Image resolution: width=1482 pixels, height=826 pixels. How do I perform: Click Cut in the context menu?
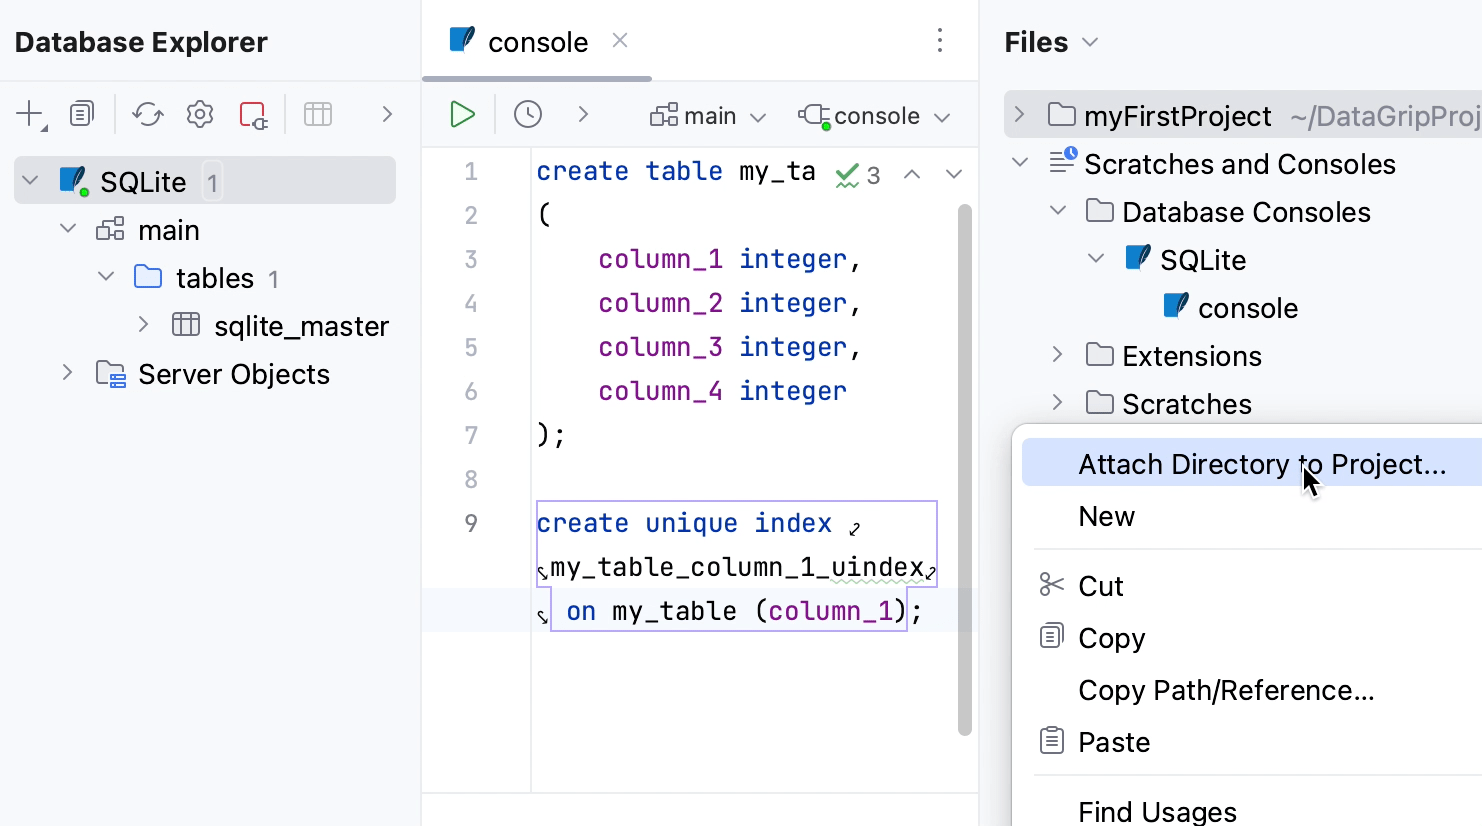point(1101,586)
